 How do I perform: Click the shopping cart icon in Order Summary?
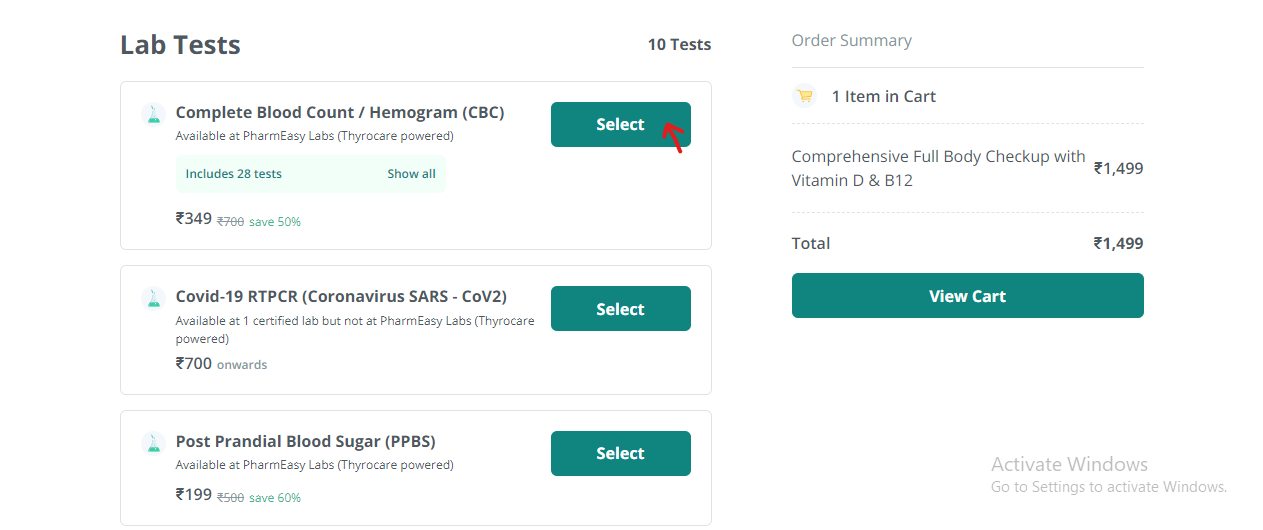(x=804, y=96)
